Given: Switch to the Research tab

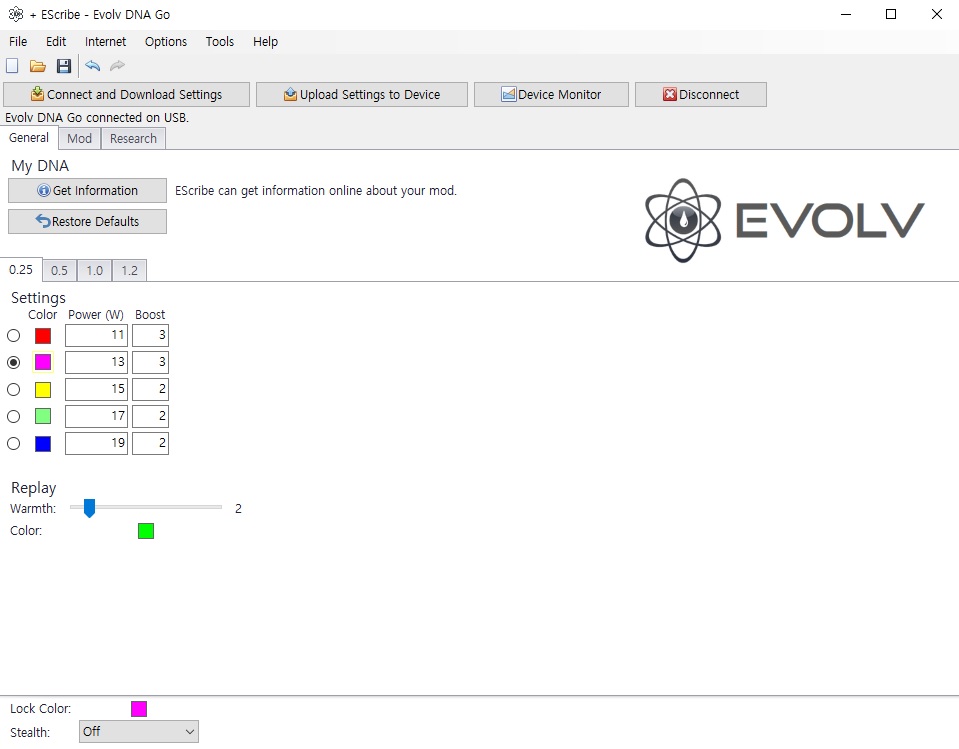Looking at the screenshot, I should (133, 139).
